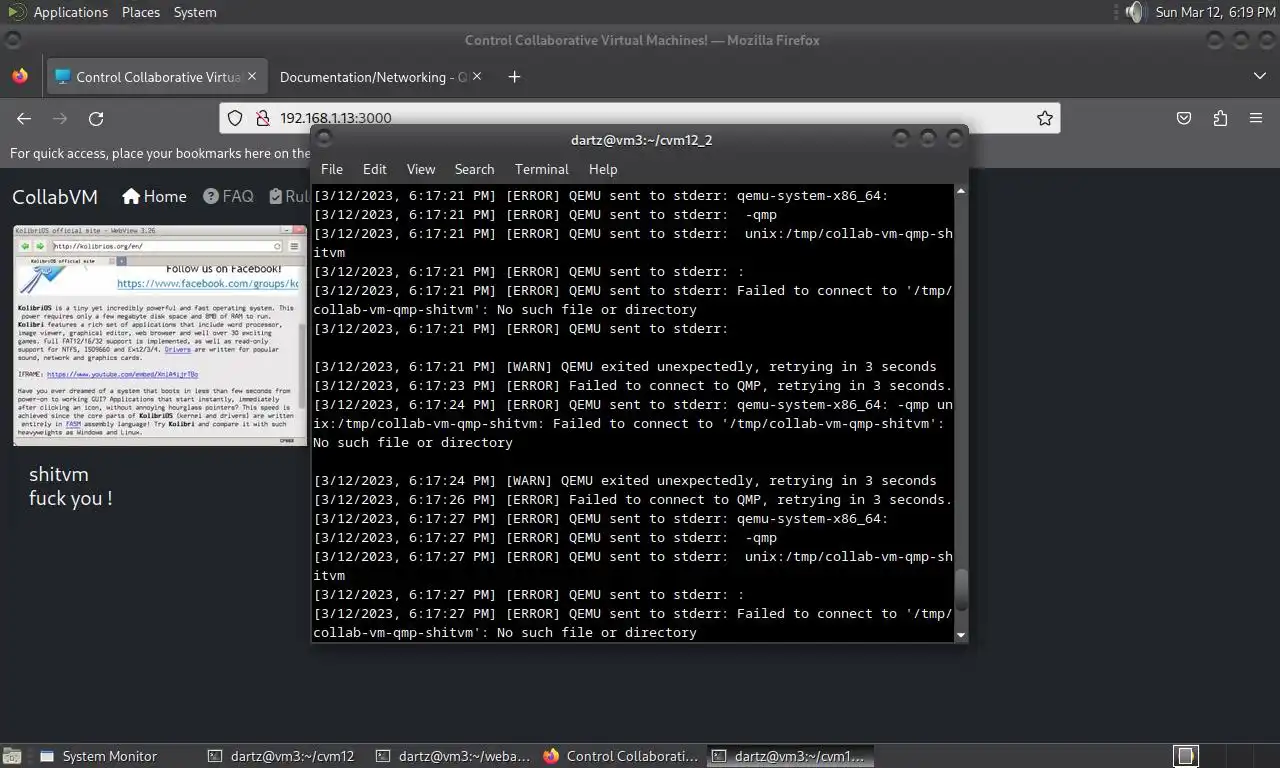Image resolution: width=1280 pixels, height=768 pixels.
Task: Open the Places menu
Action: pos(141,12)
